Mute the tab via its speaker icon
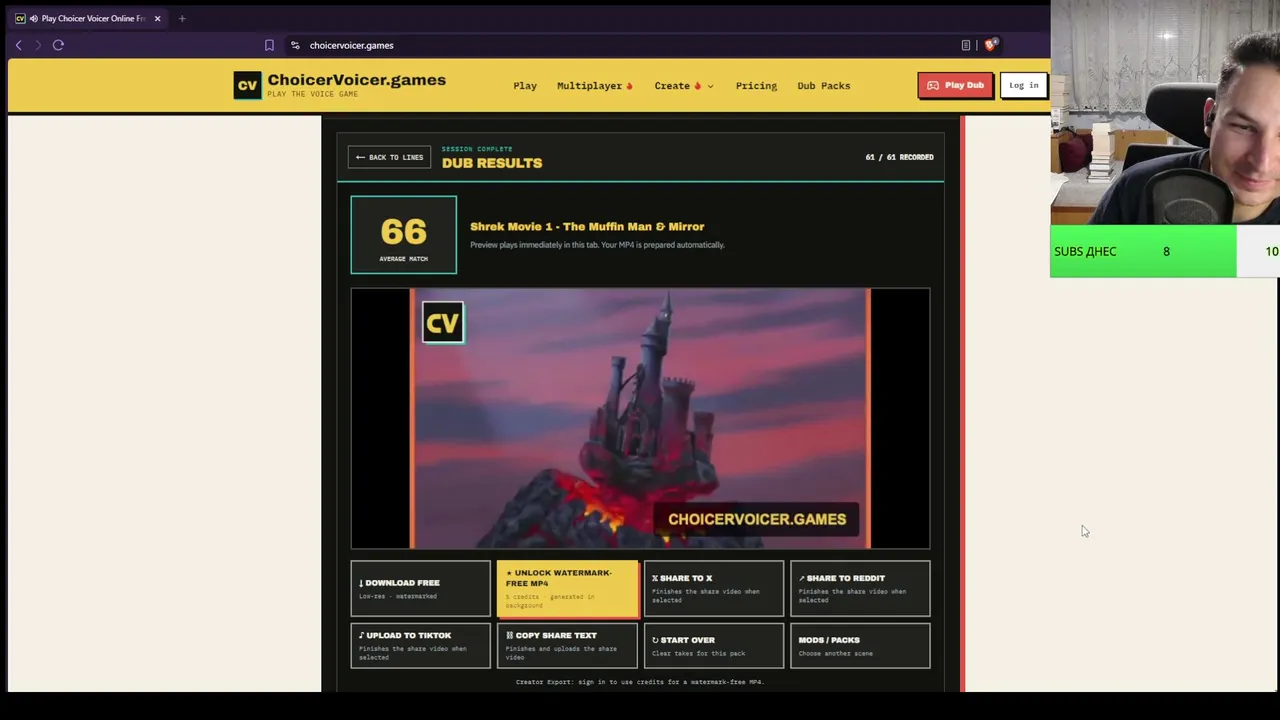The width and height of the screenshot is (1280, 720). point(34,18)
